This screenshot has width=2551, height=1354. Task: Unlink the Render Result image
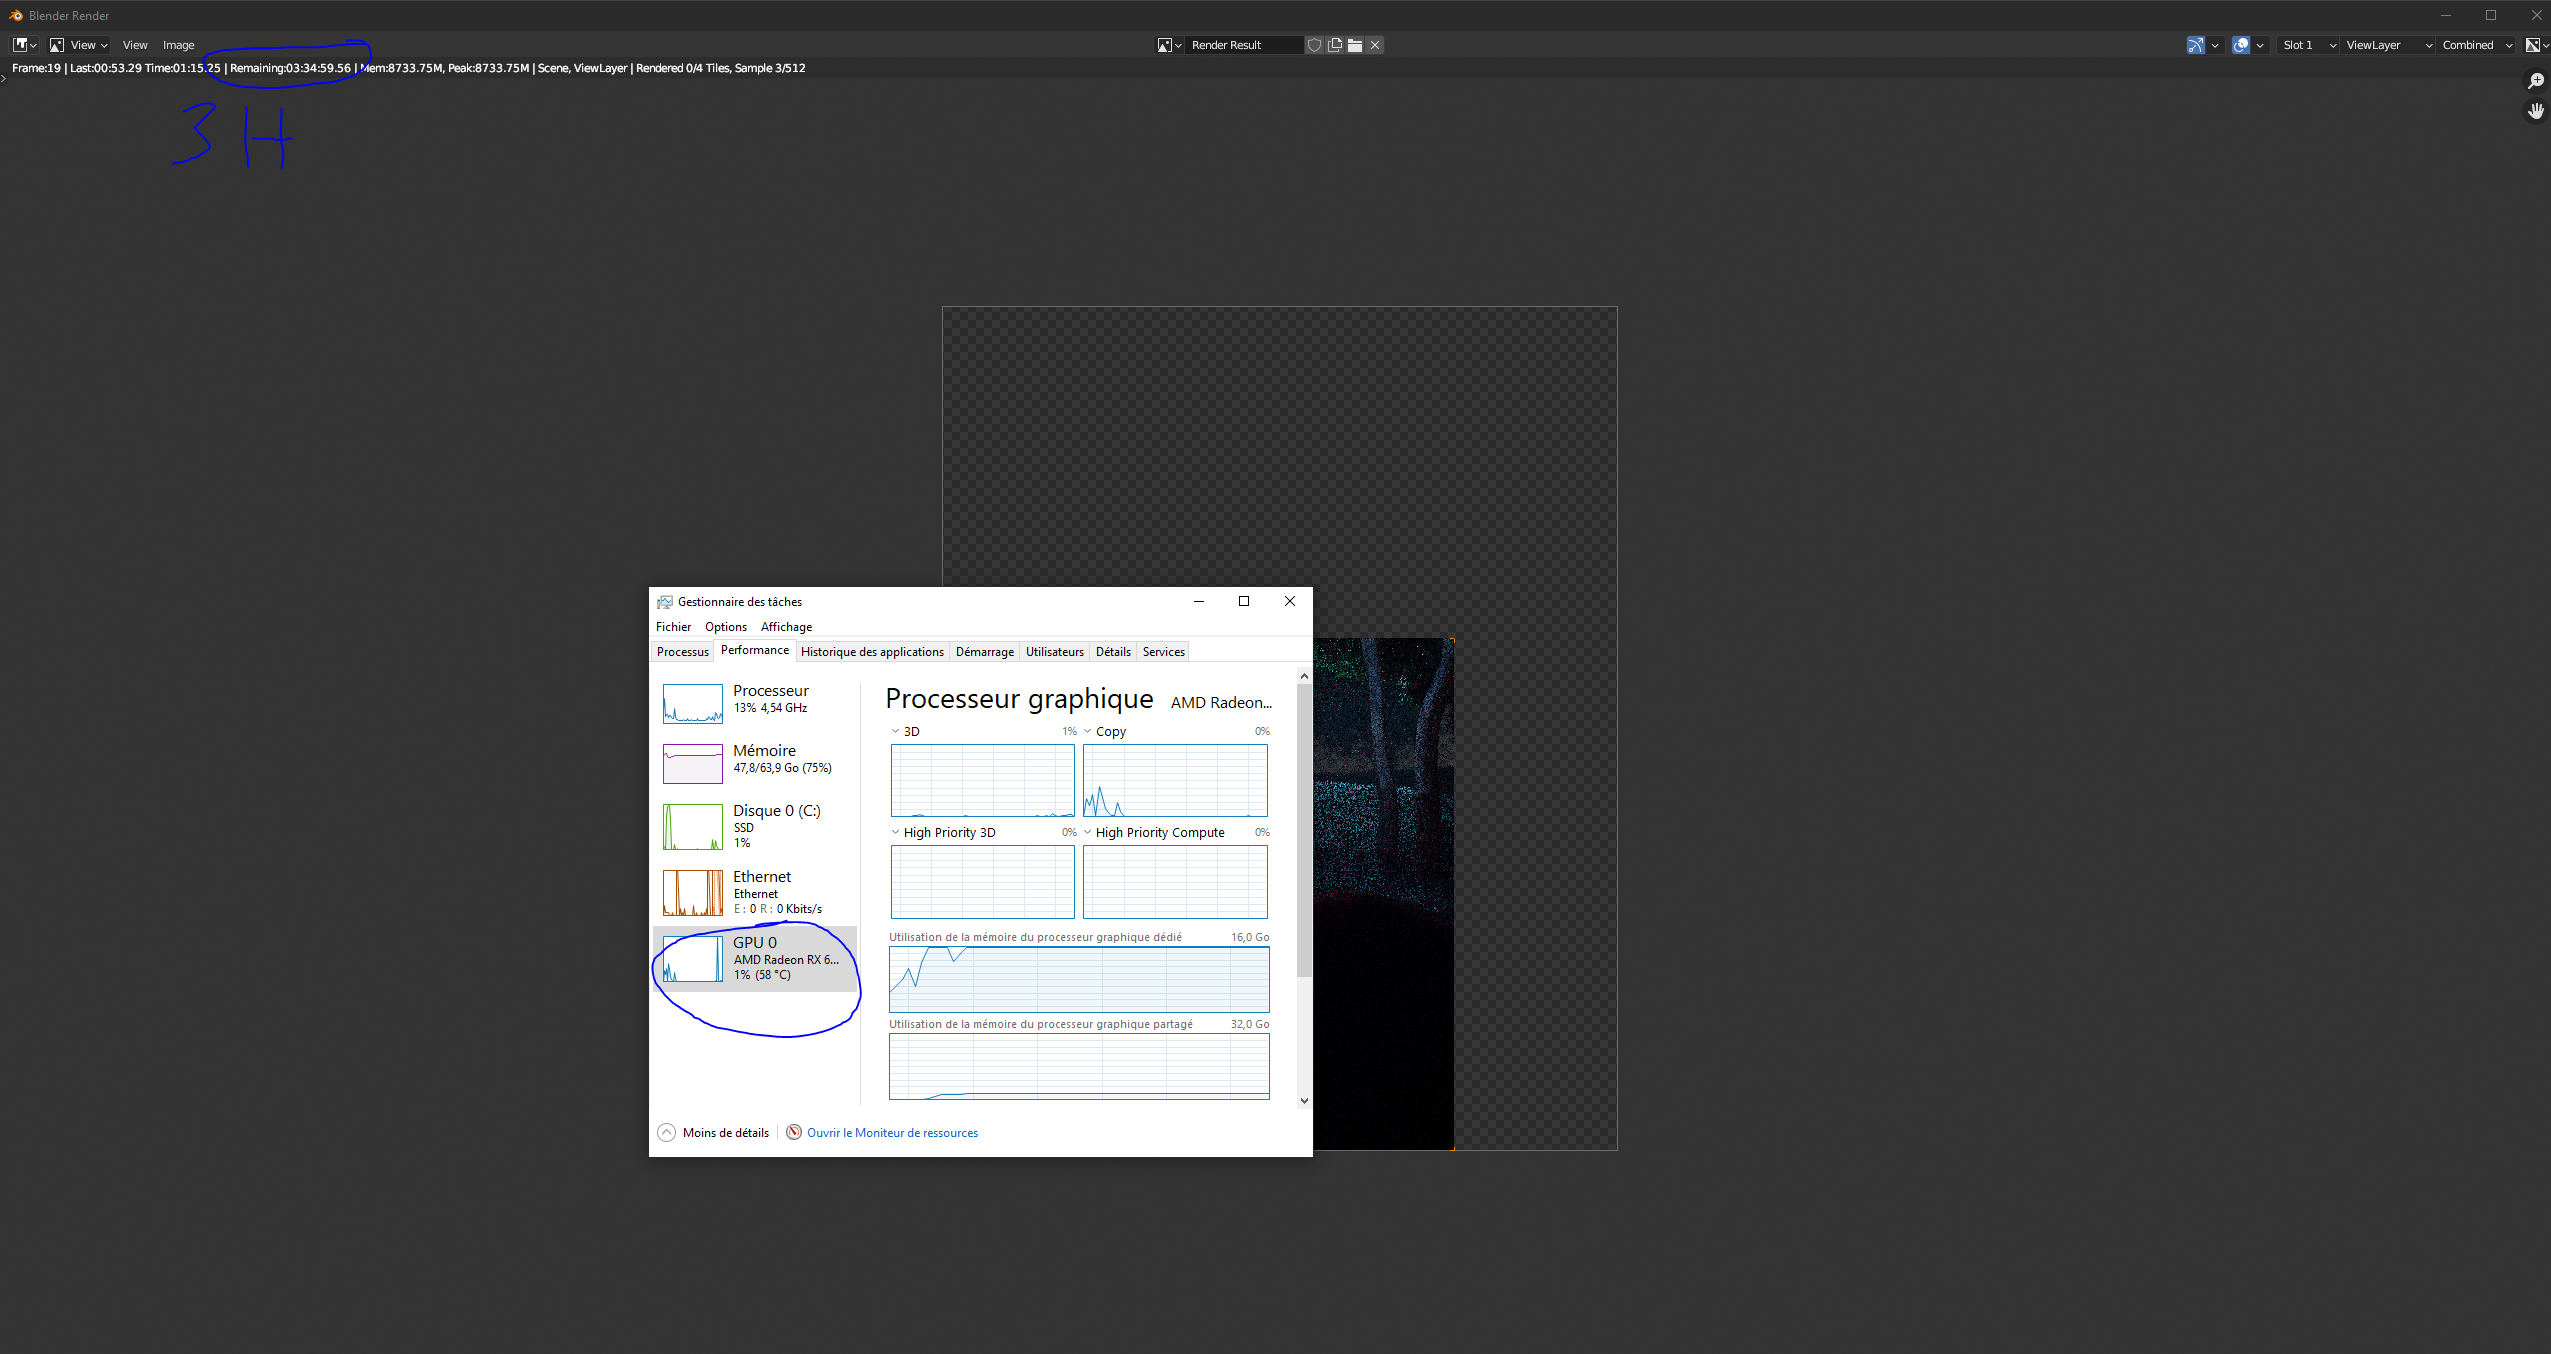(1375, 45)
